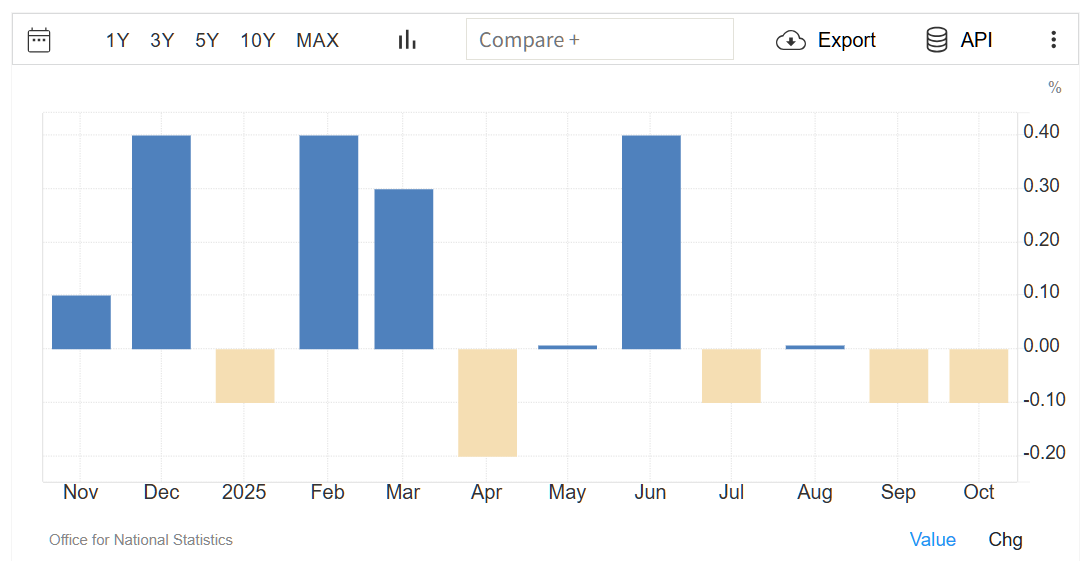Click the December blue bar
The height and width of the screenshot is (561, 1087).
coord(161,242)
